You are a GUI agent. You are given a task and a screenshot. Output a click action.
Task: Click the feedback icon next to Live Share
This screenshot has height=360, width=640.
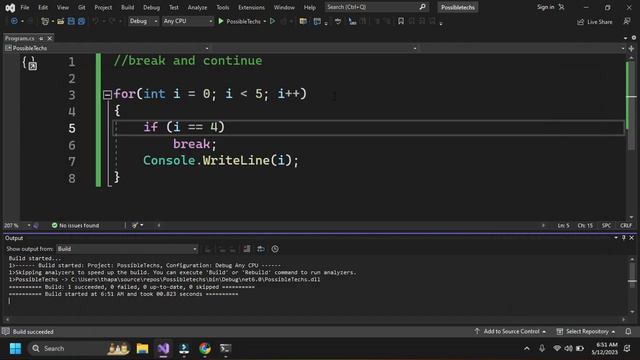coord(627,21)
